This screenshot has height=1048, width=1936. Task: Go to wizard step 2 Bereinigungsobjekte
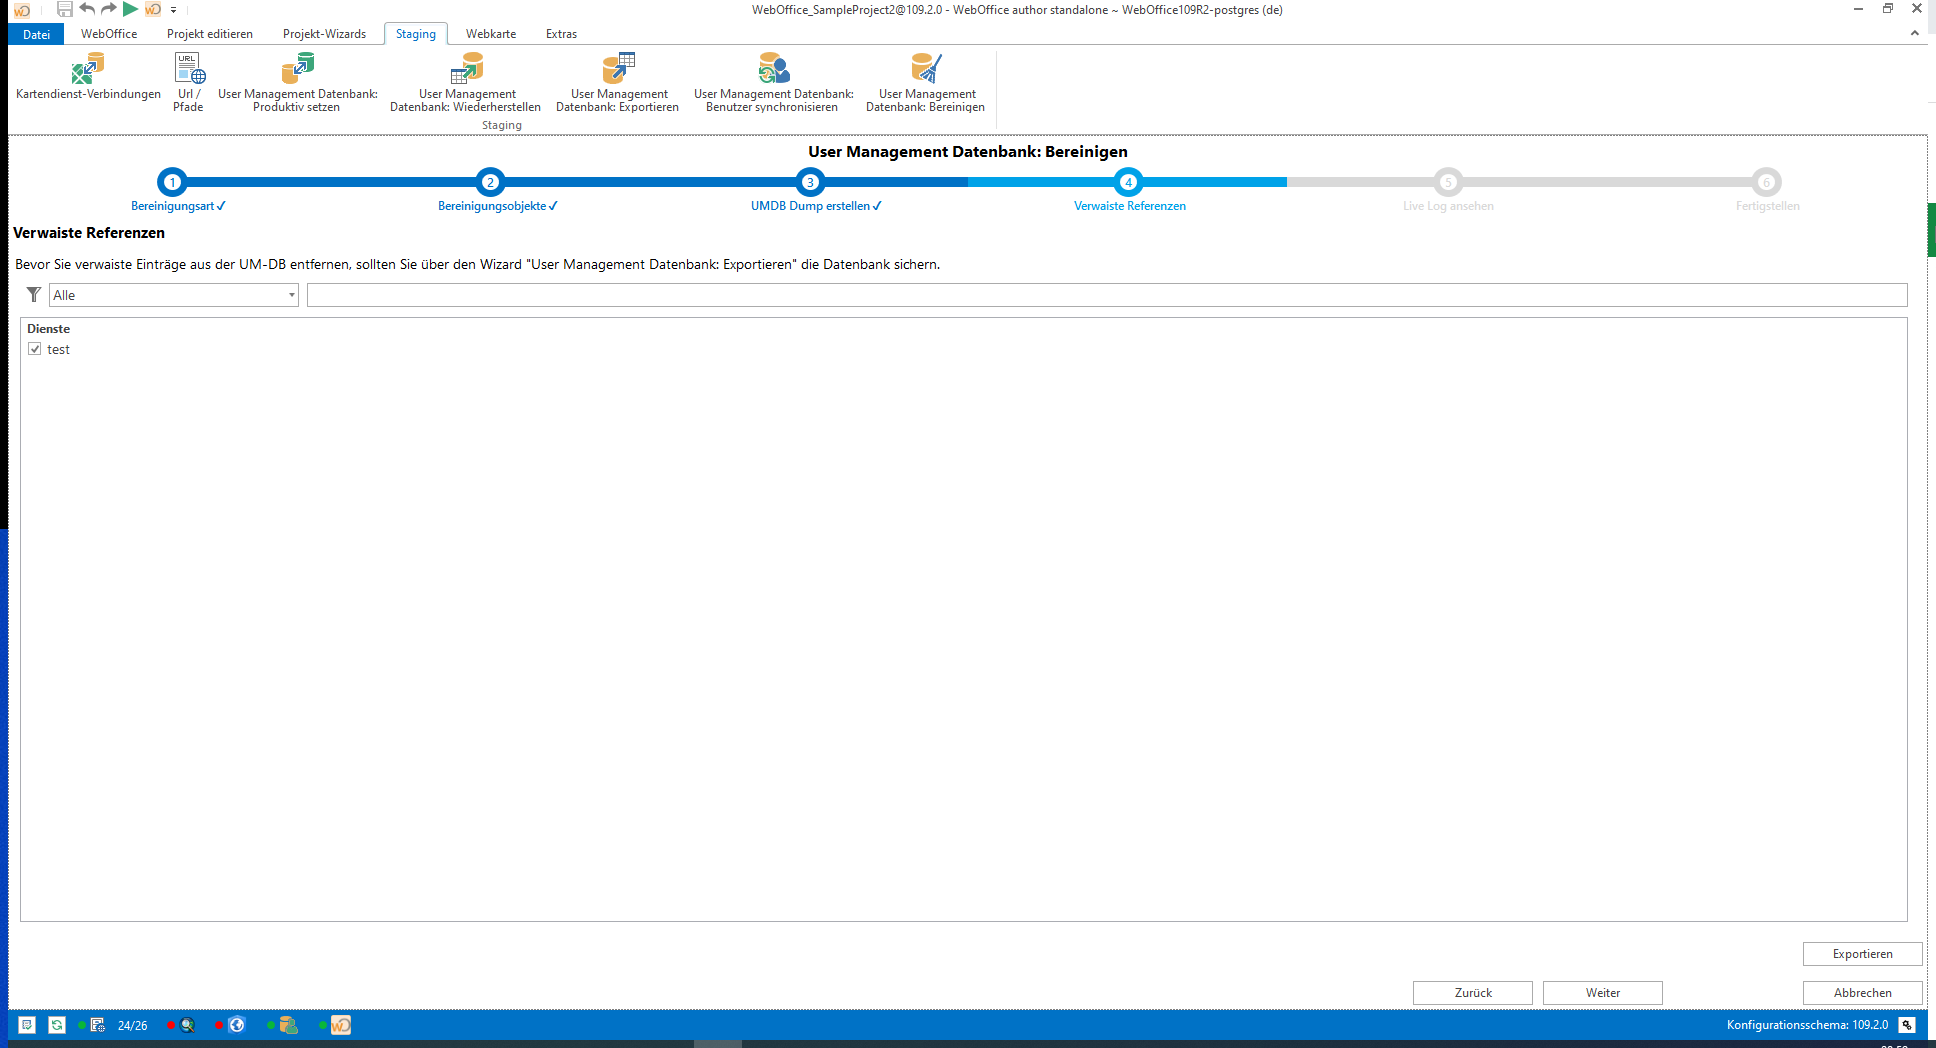[490, 182]
